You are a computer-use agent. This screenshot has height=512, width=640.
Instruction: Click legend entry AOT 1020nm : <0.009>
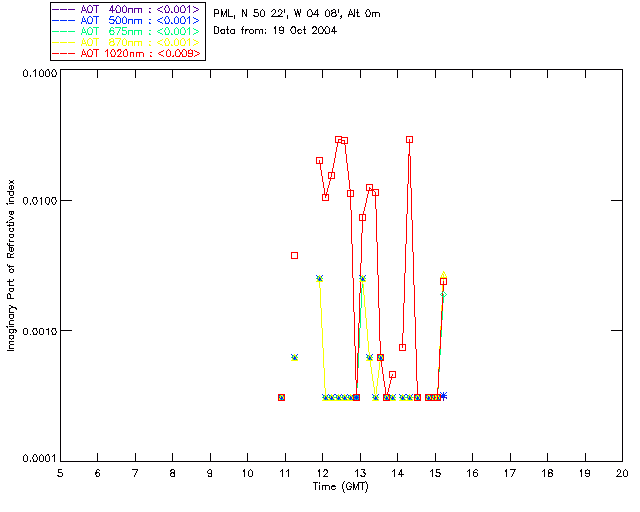coord(128,53)
